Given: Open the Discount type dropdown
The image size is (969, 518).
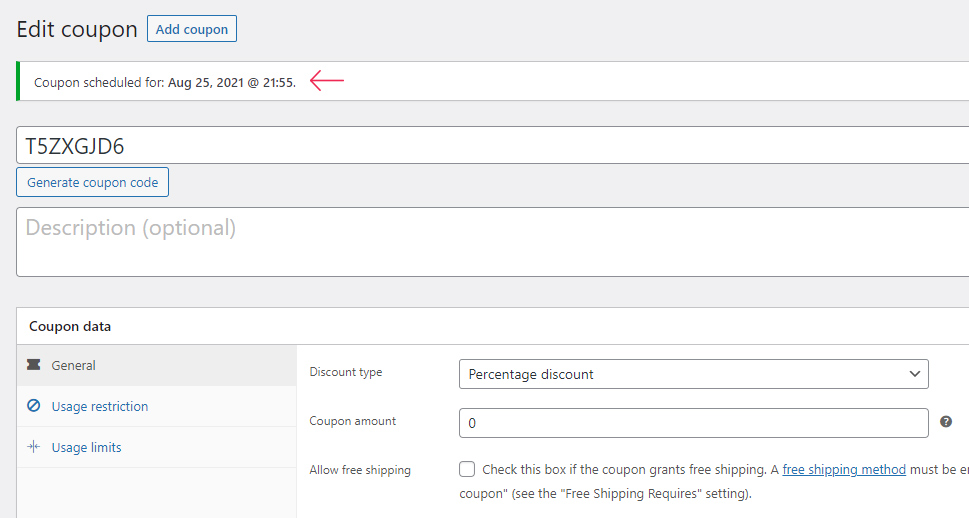Looking at the screenshot, I should (x=693, y=374).
